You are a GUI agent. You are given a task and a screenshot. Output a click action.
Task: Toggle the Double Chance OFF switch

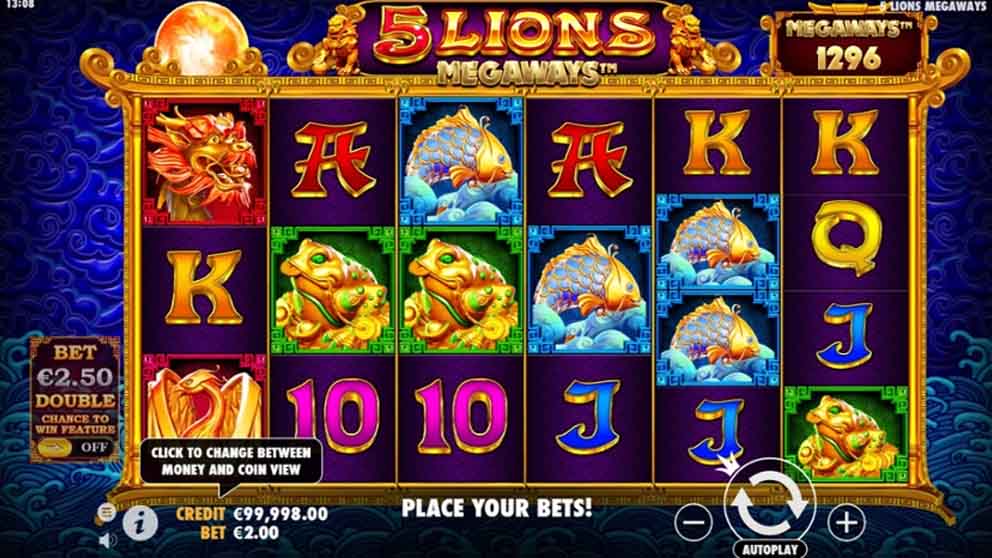(75, 447)
